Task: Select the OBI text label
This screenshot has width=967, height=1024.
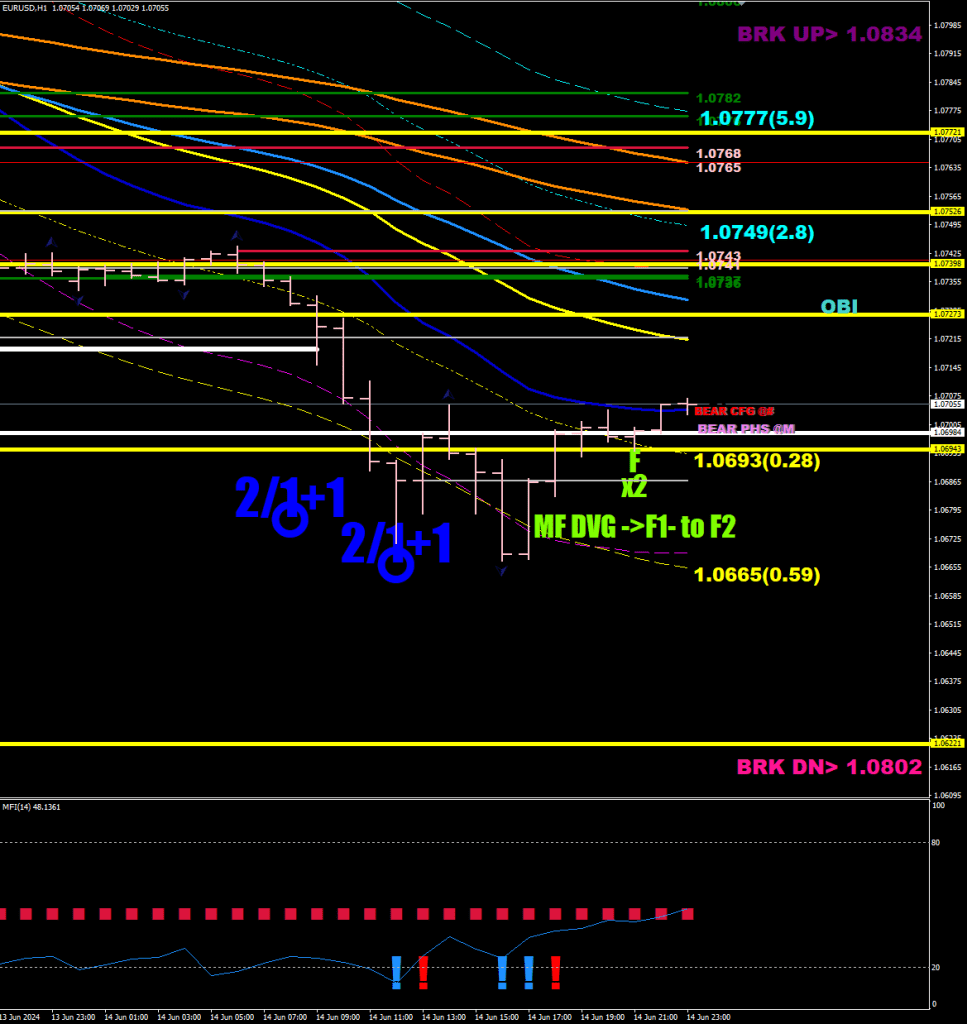Action: coord(839,307)
